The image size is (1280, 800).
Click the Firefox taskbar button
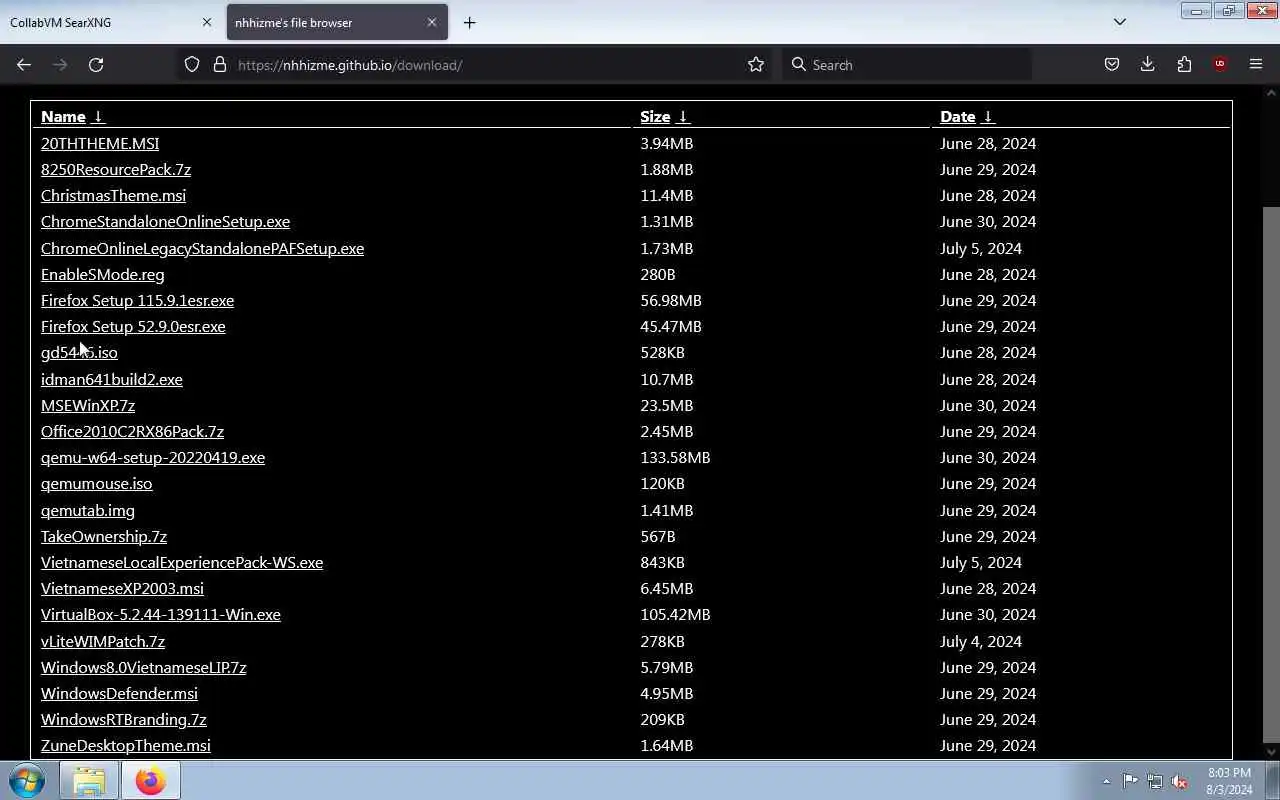tap(151, 781)
